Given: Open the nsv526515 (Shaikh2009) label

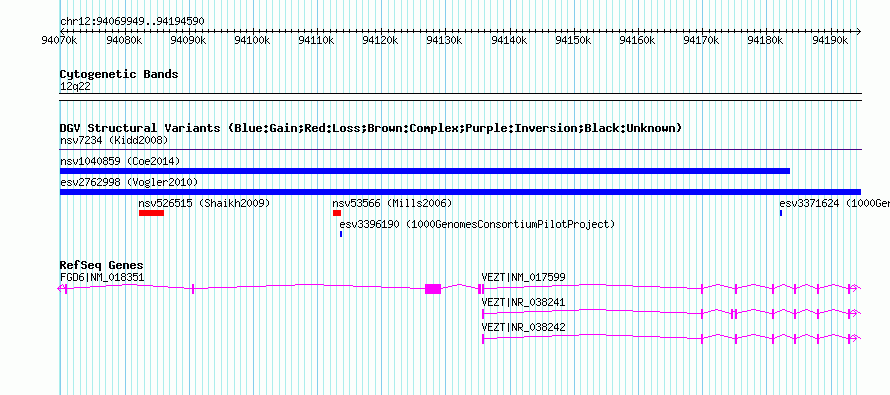Looking at the screenshot, I should pyautogui.click(x=204, y=203).
